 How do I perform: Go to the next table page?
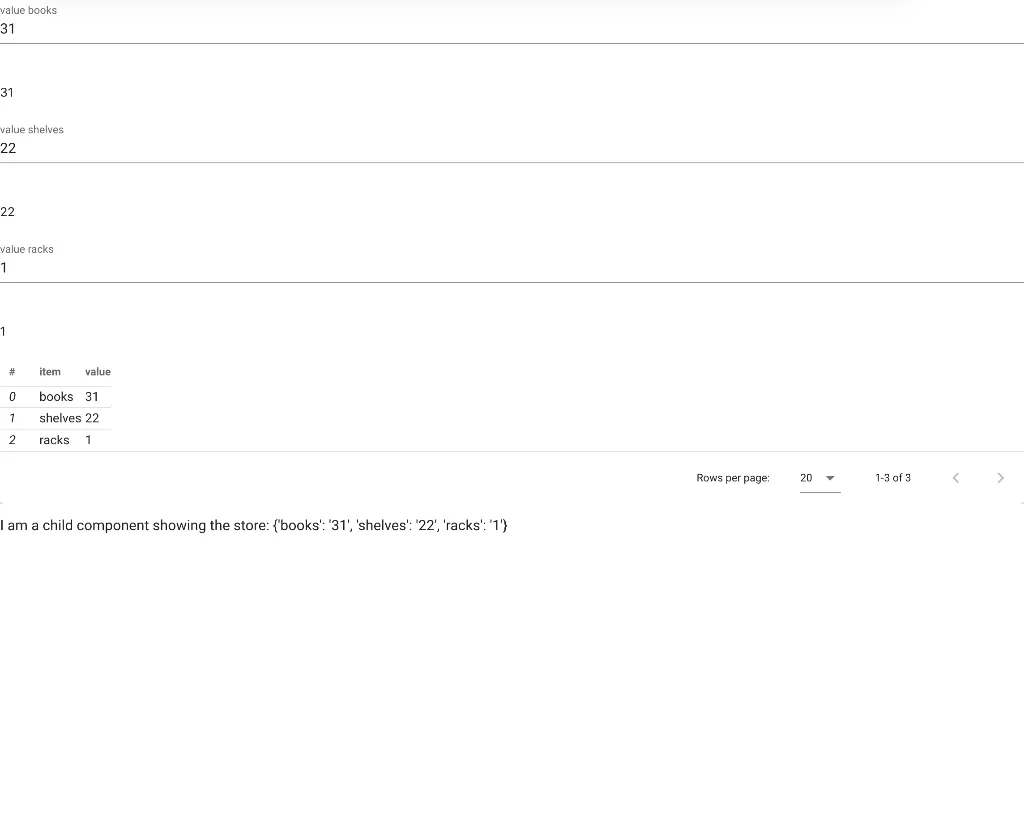click(x=1000, y=478)
